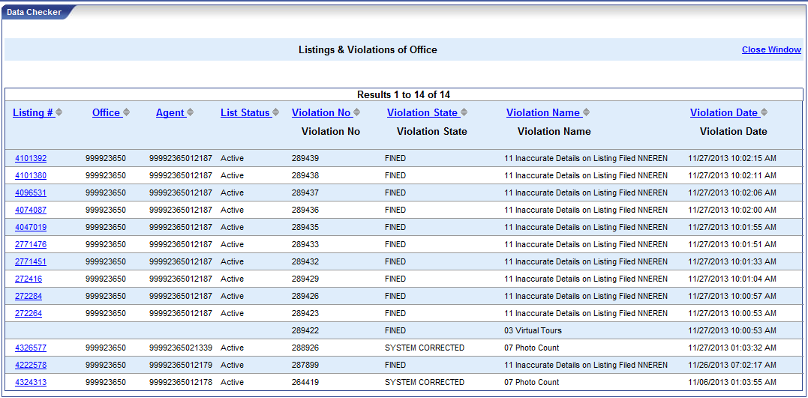Image resolution: width=808 pixels, height=398 pixels.
Task: Open listing 4074087
Action: [30, 210]
